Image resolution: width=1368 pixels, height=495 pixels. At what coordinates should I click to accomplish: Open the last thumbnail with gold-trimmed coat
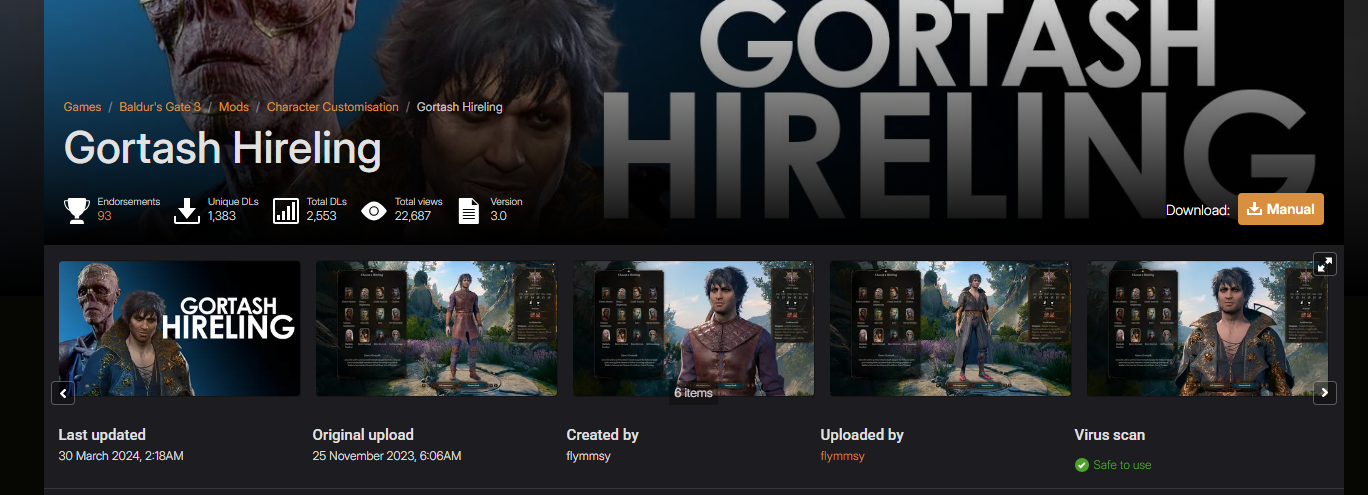(1207, 328)
